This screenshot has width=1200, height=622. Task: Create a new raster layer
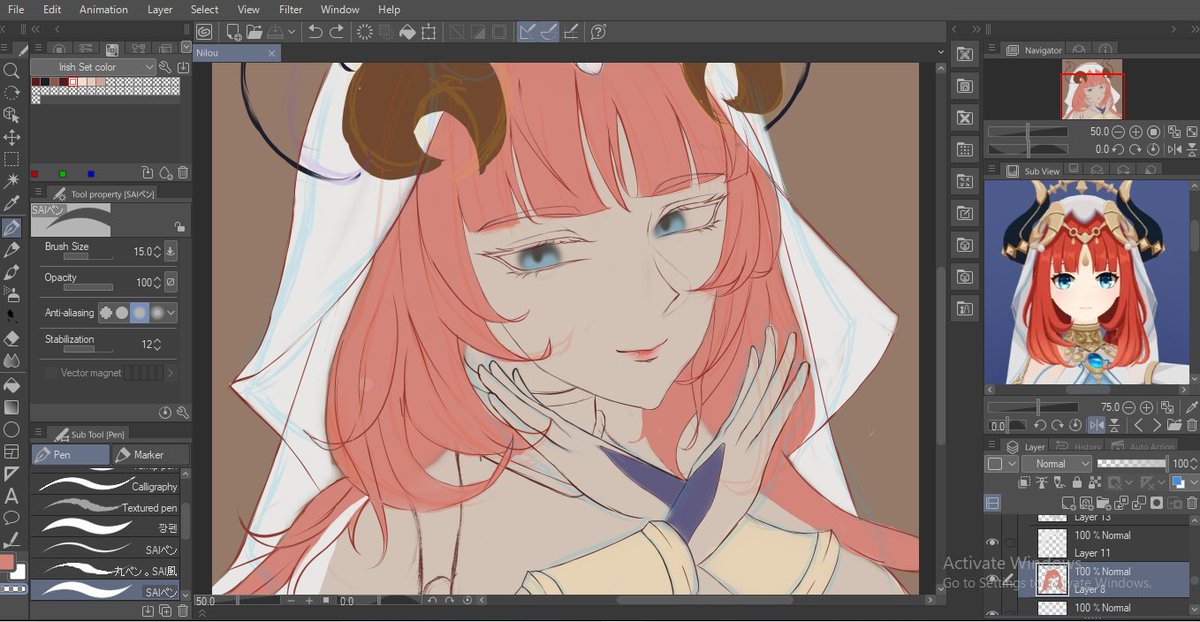(x=1068, y=502)
